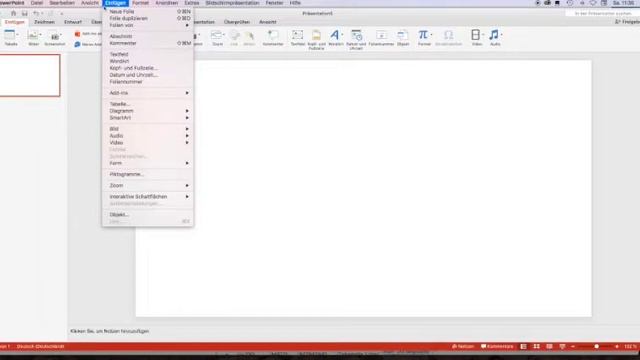Choose Folie duplizieren from the menu
Screen dimensions: 640x360
point(148,19)
